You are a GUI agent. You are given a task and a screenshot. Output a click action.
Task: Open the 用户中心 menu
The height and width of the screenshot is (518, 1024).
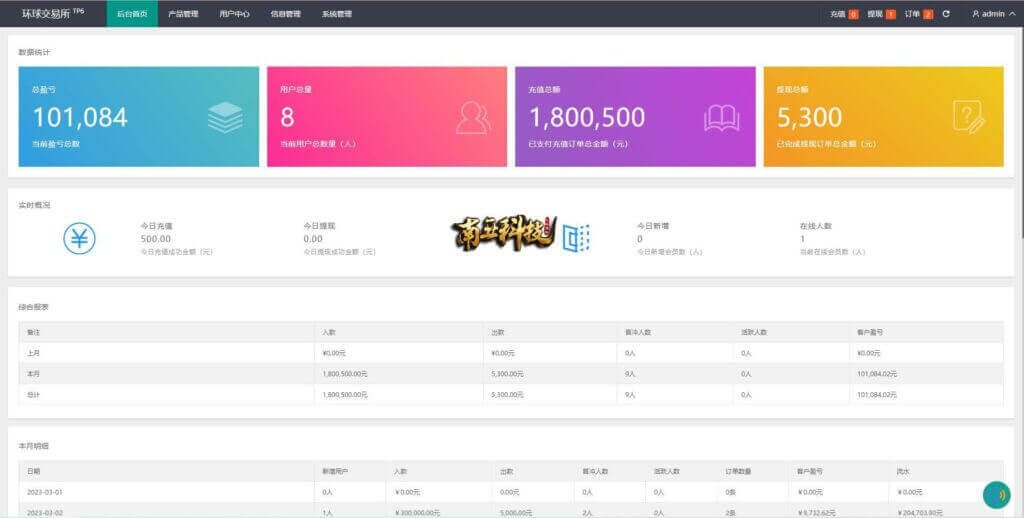(234, 14)
